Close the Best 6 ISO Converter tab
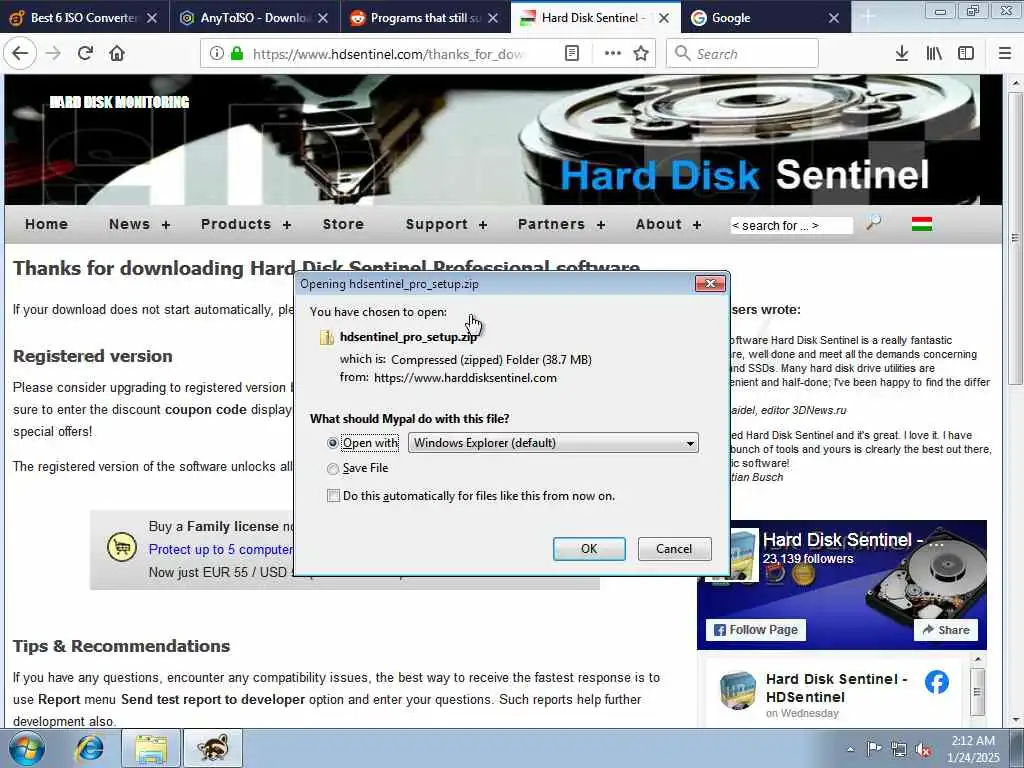This screenshot has height=768, width=1024. point(152,18)
